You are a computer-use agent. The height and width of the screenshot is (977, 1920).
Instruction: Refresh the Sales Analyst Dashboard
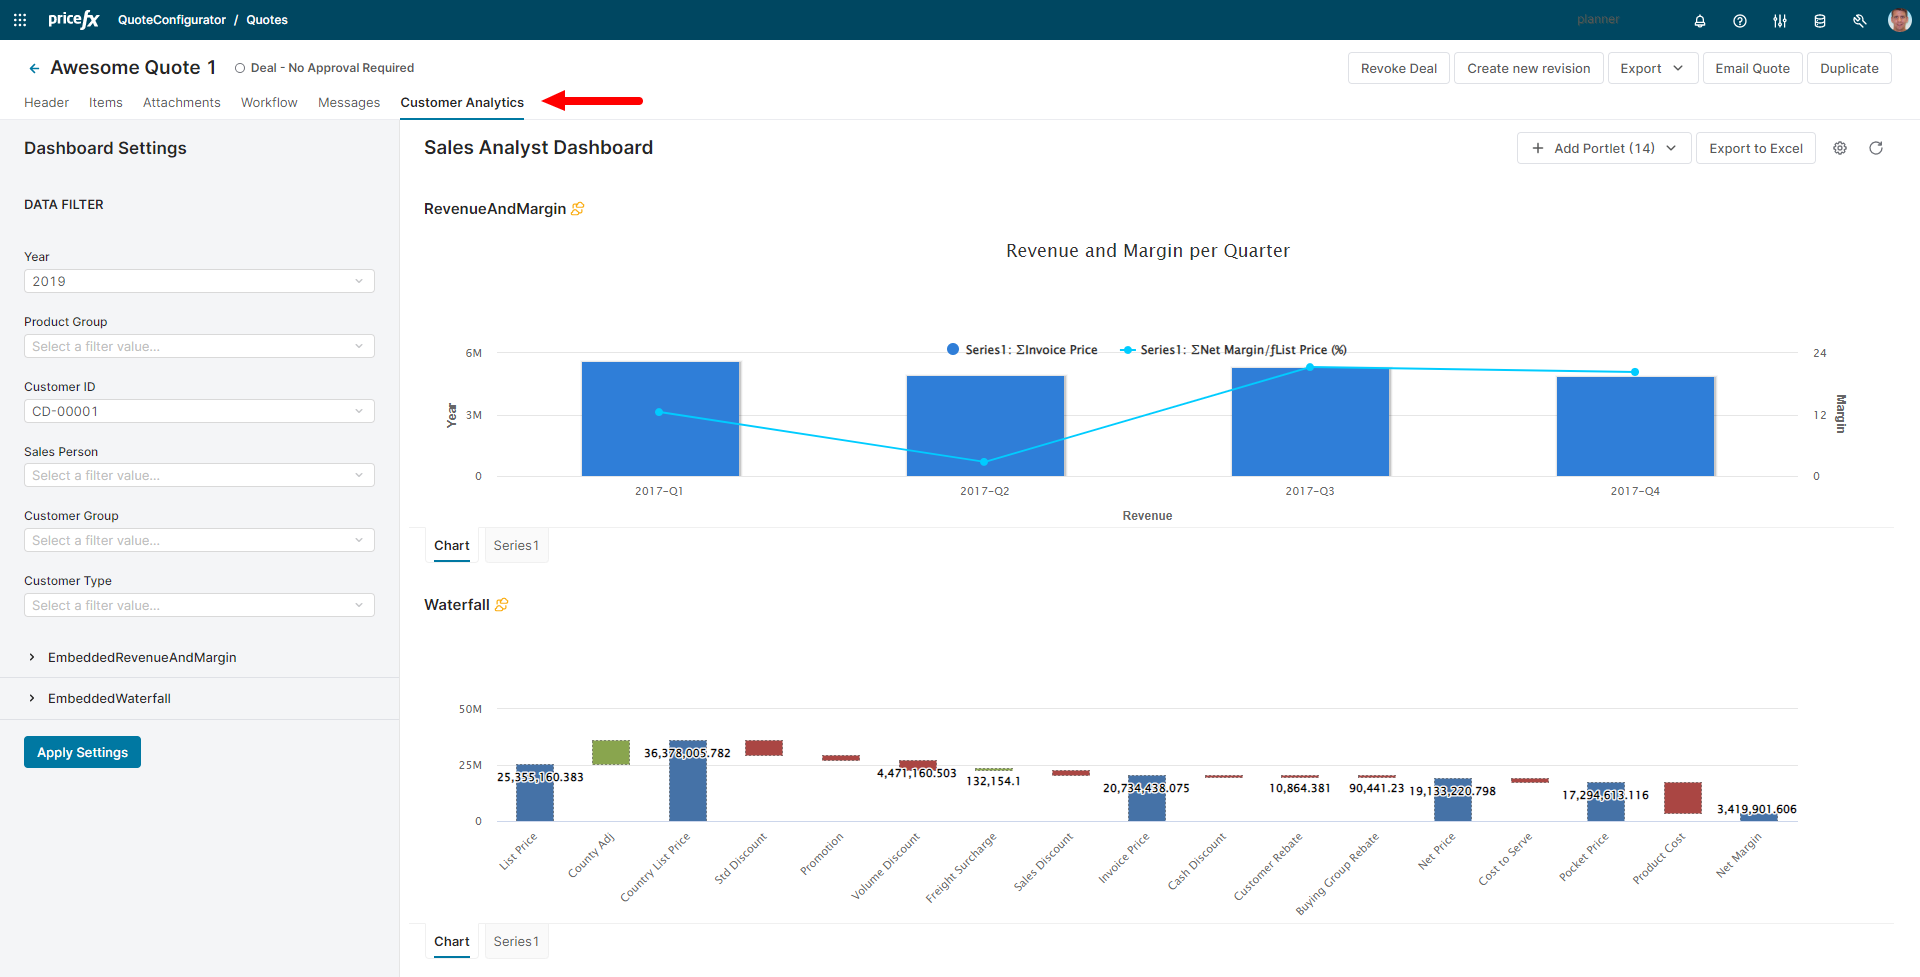pyautogui.click(x=1876, y=148)
